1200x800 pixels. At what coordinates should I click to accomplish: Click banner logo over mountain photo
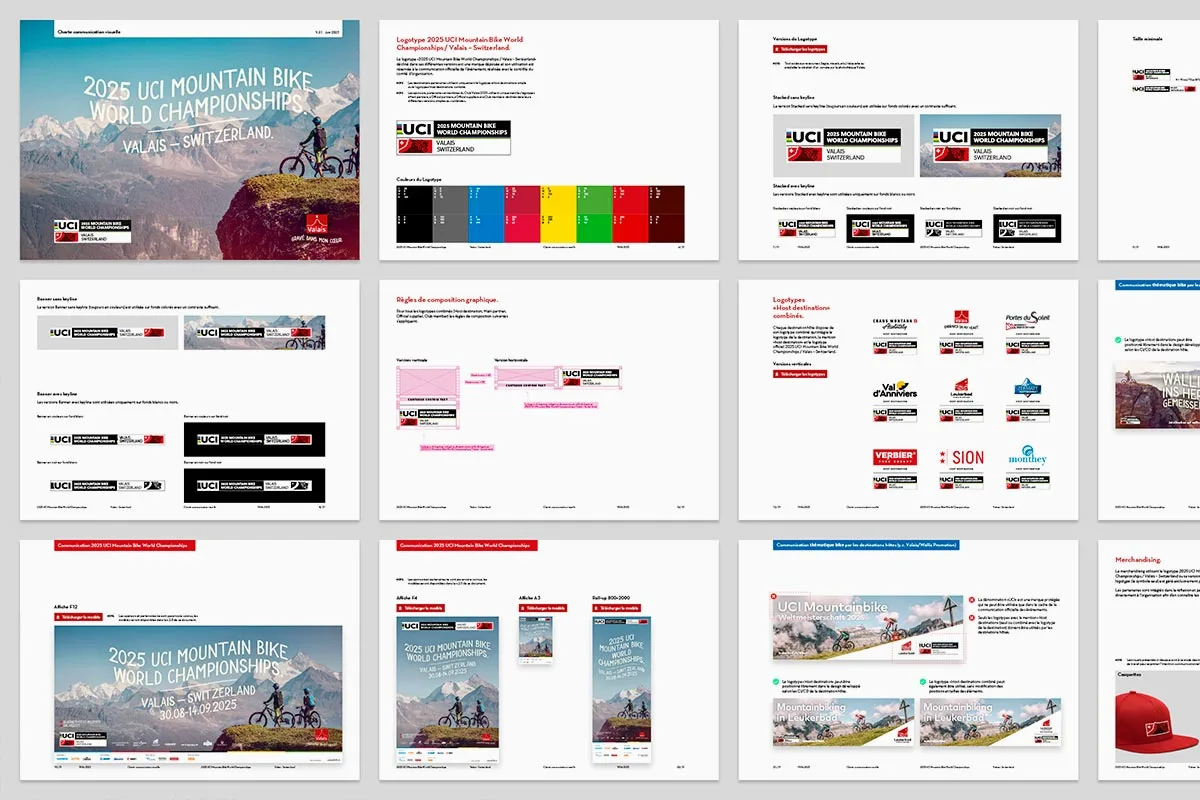(x=255, y=333)
